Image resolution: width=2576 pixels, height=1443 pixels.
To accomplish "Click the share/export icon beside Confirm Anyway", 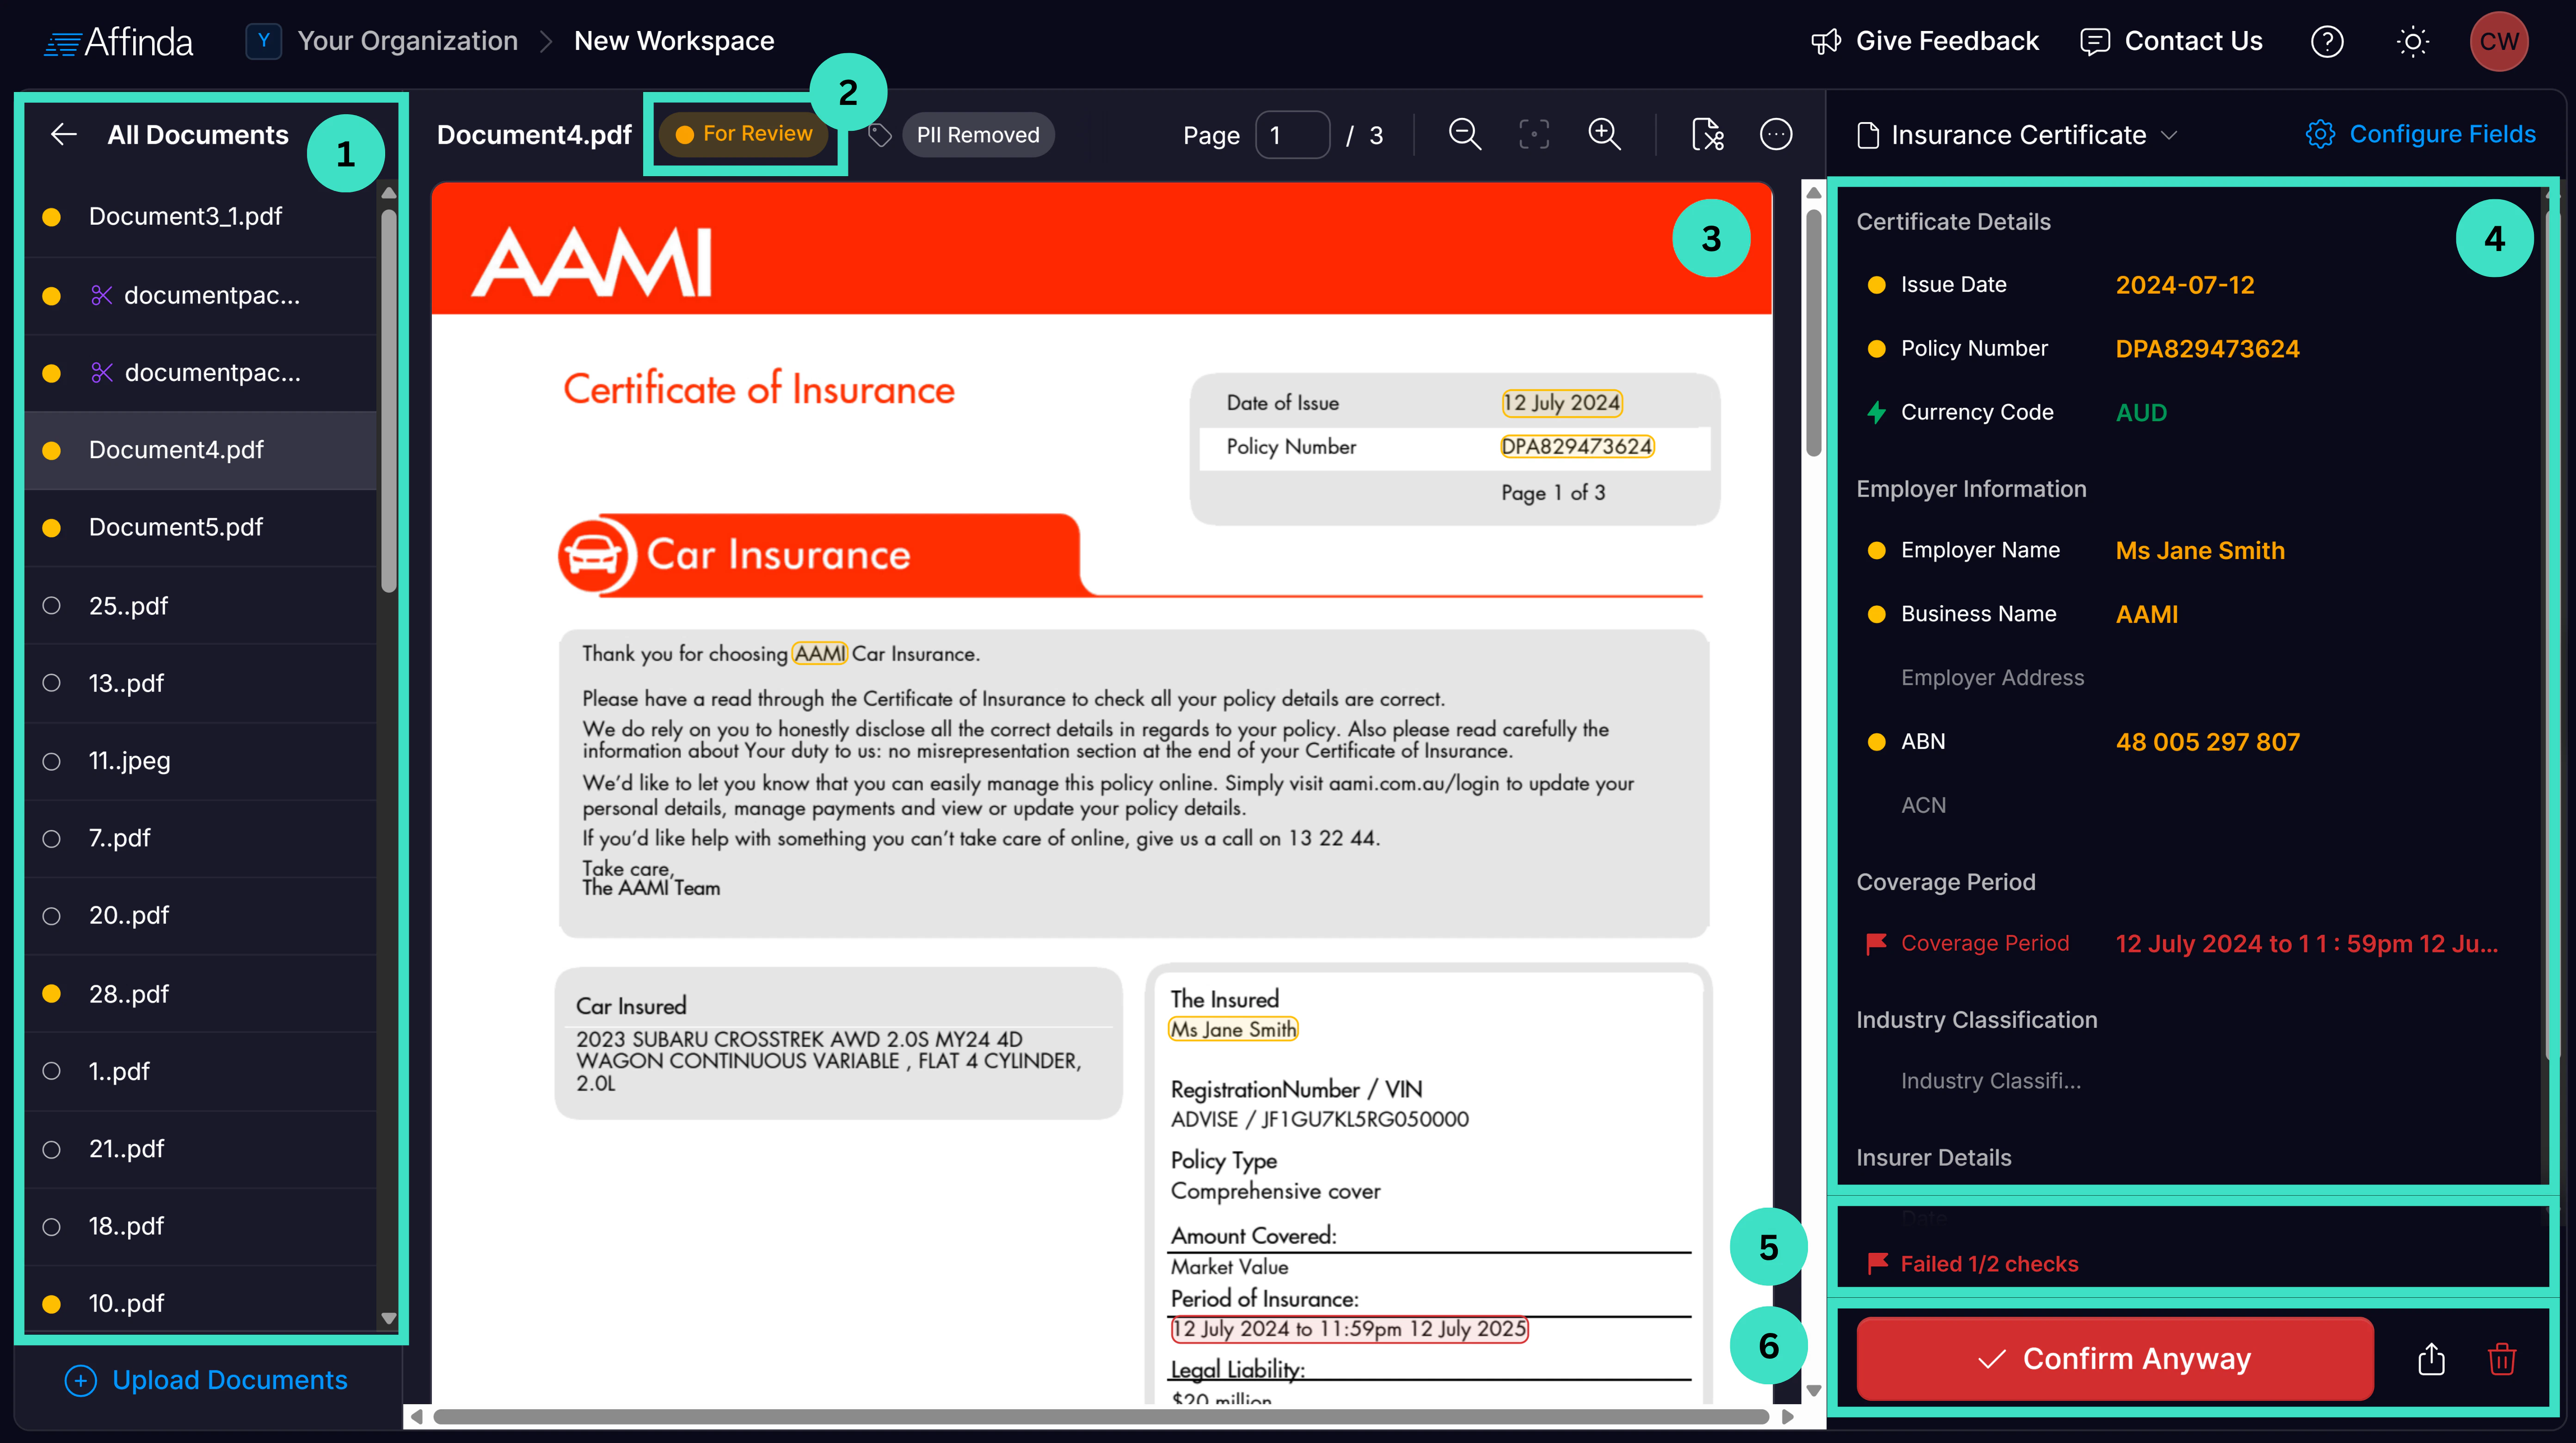I will tap(2431, 1359).
